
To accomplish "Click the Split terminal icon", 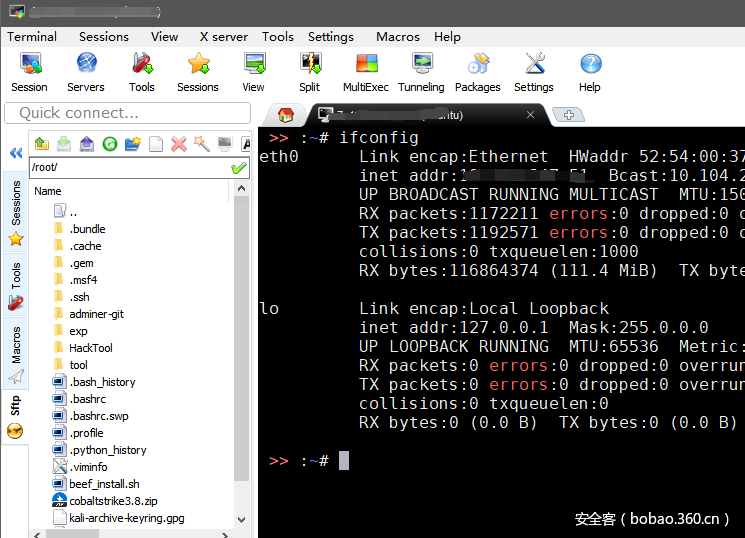I will click(309, 72).
